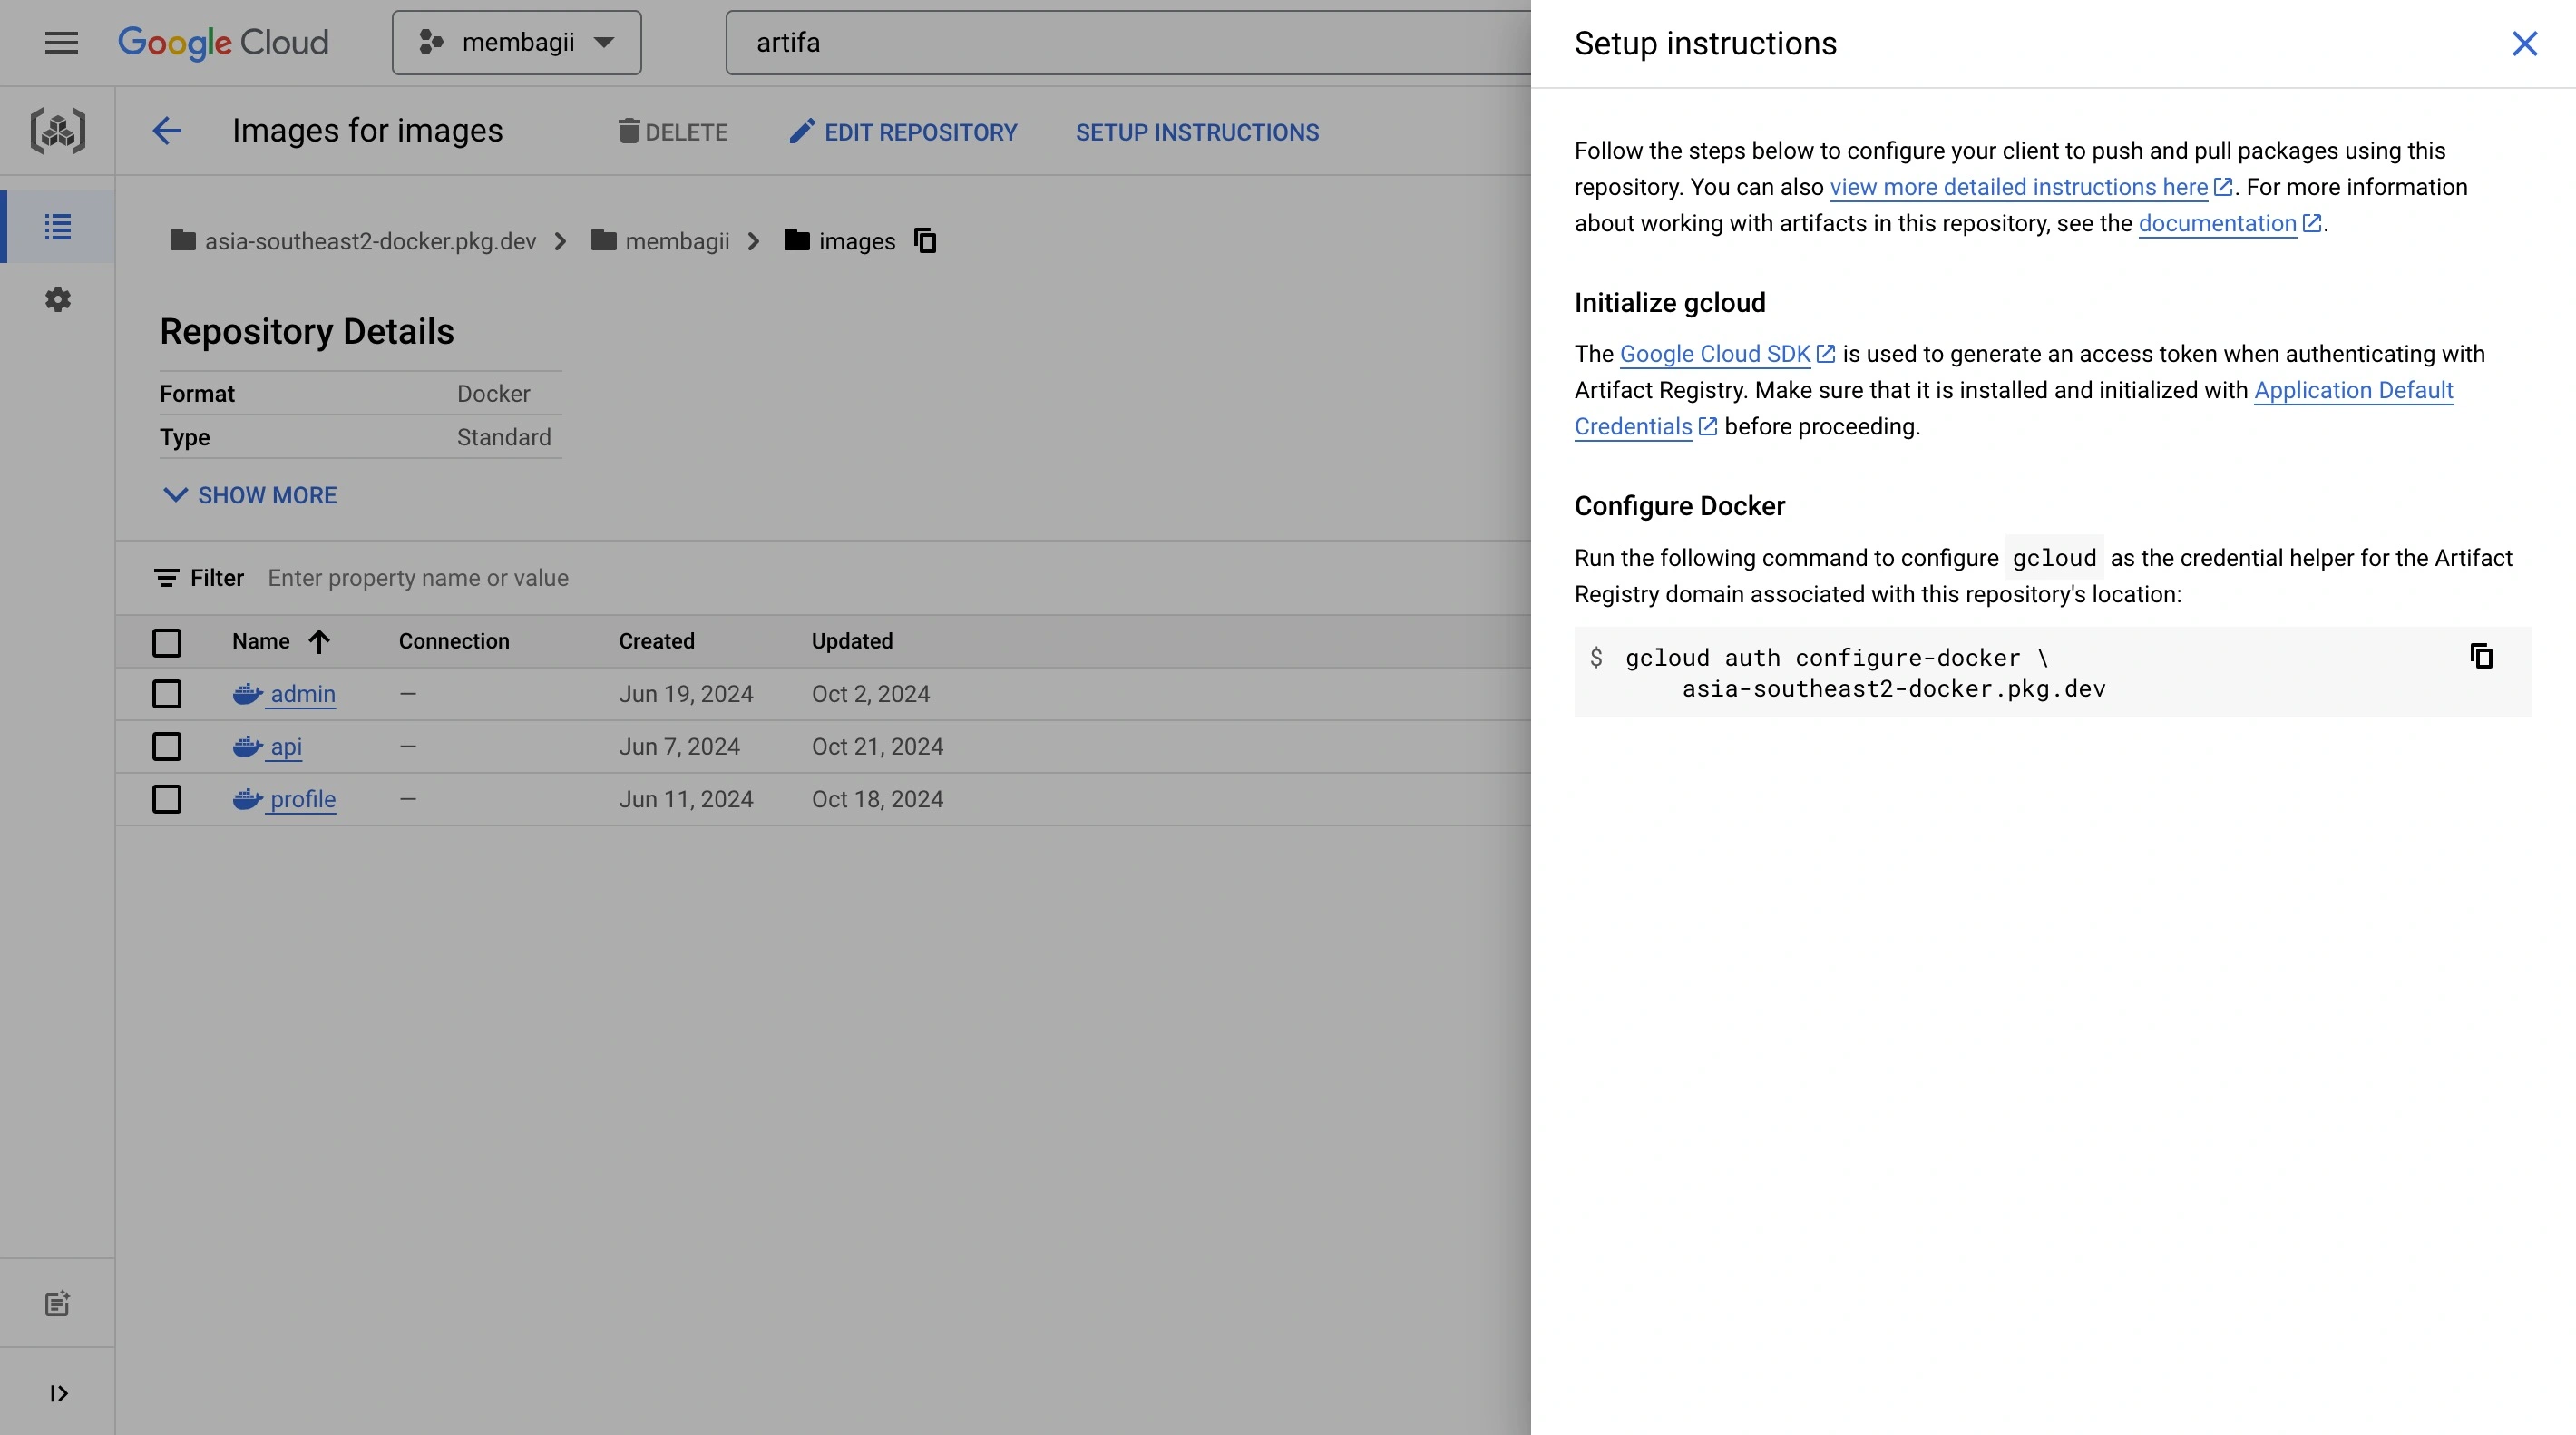2576x1435 pixels.
Task: Click the Standard type value
Action: pos(504,437)
